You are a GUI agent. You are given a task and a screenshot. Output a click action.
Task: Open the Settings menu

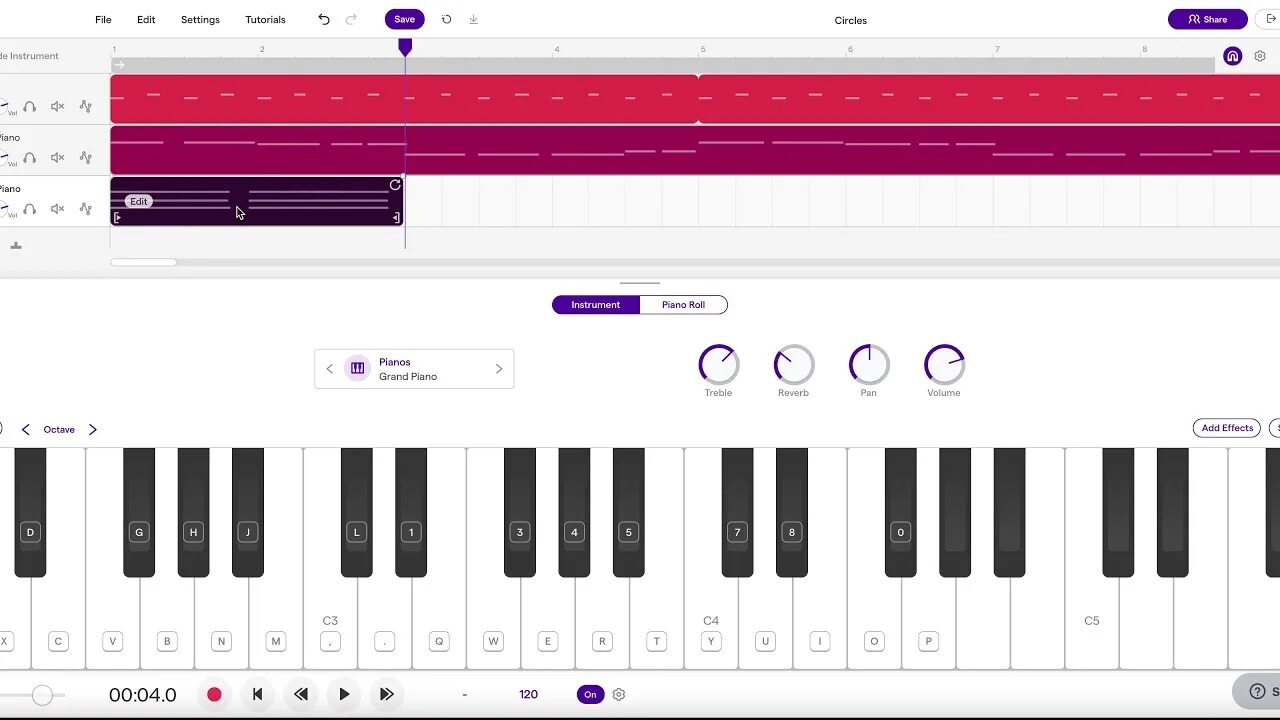(200, 19)
